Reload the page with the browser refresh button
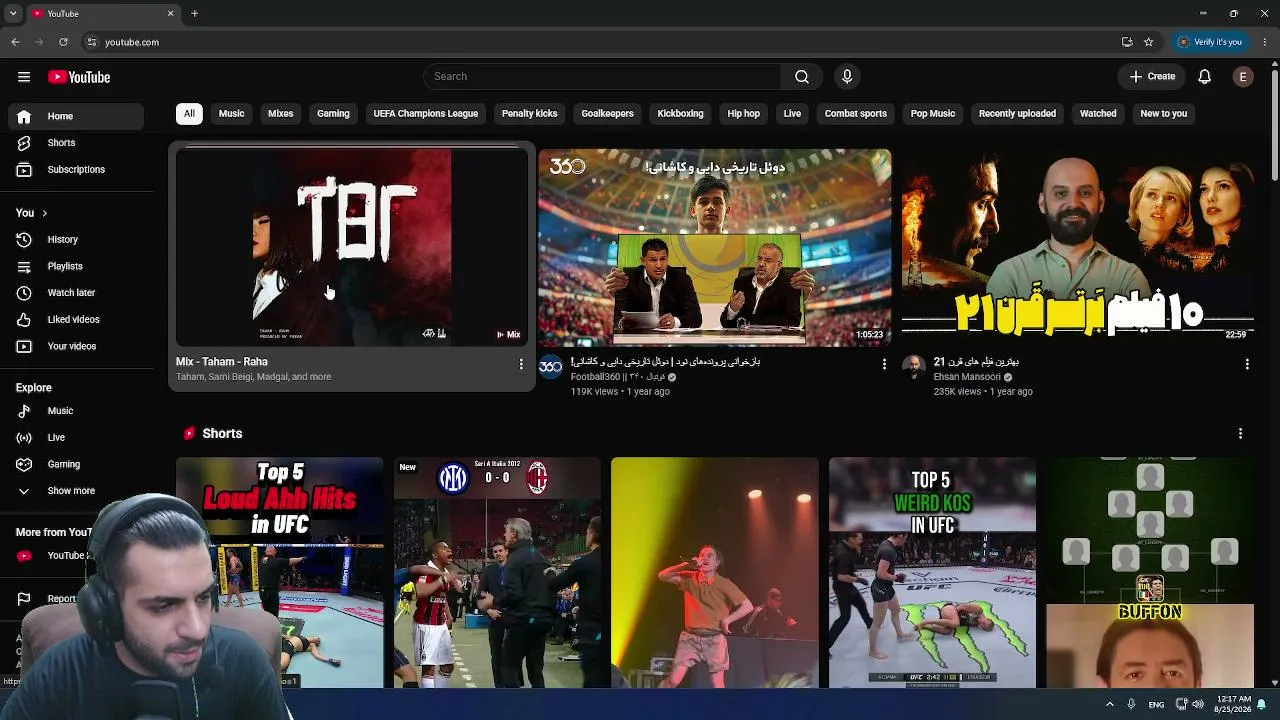 click(63, 42)
